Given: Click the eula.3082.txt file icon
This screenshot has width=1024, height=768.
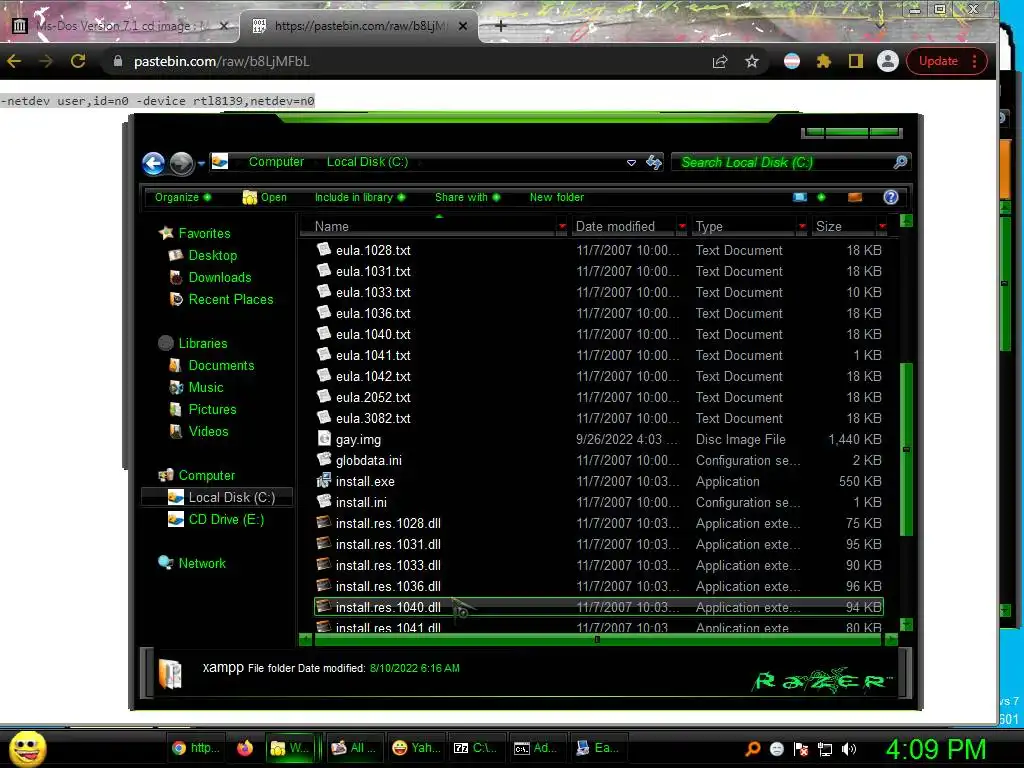Looking at the screenshot, I should point(324,417).
